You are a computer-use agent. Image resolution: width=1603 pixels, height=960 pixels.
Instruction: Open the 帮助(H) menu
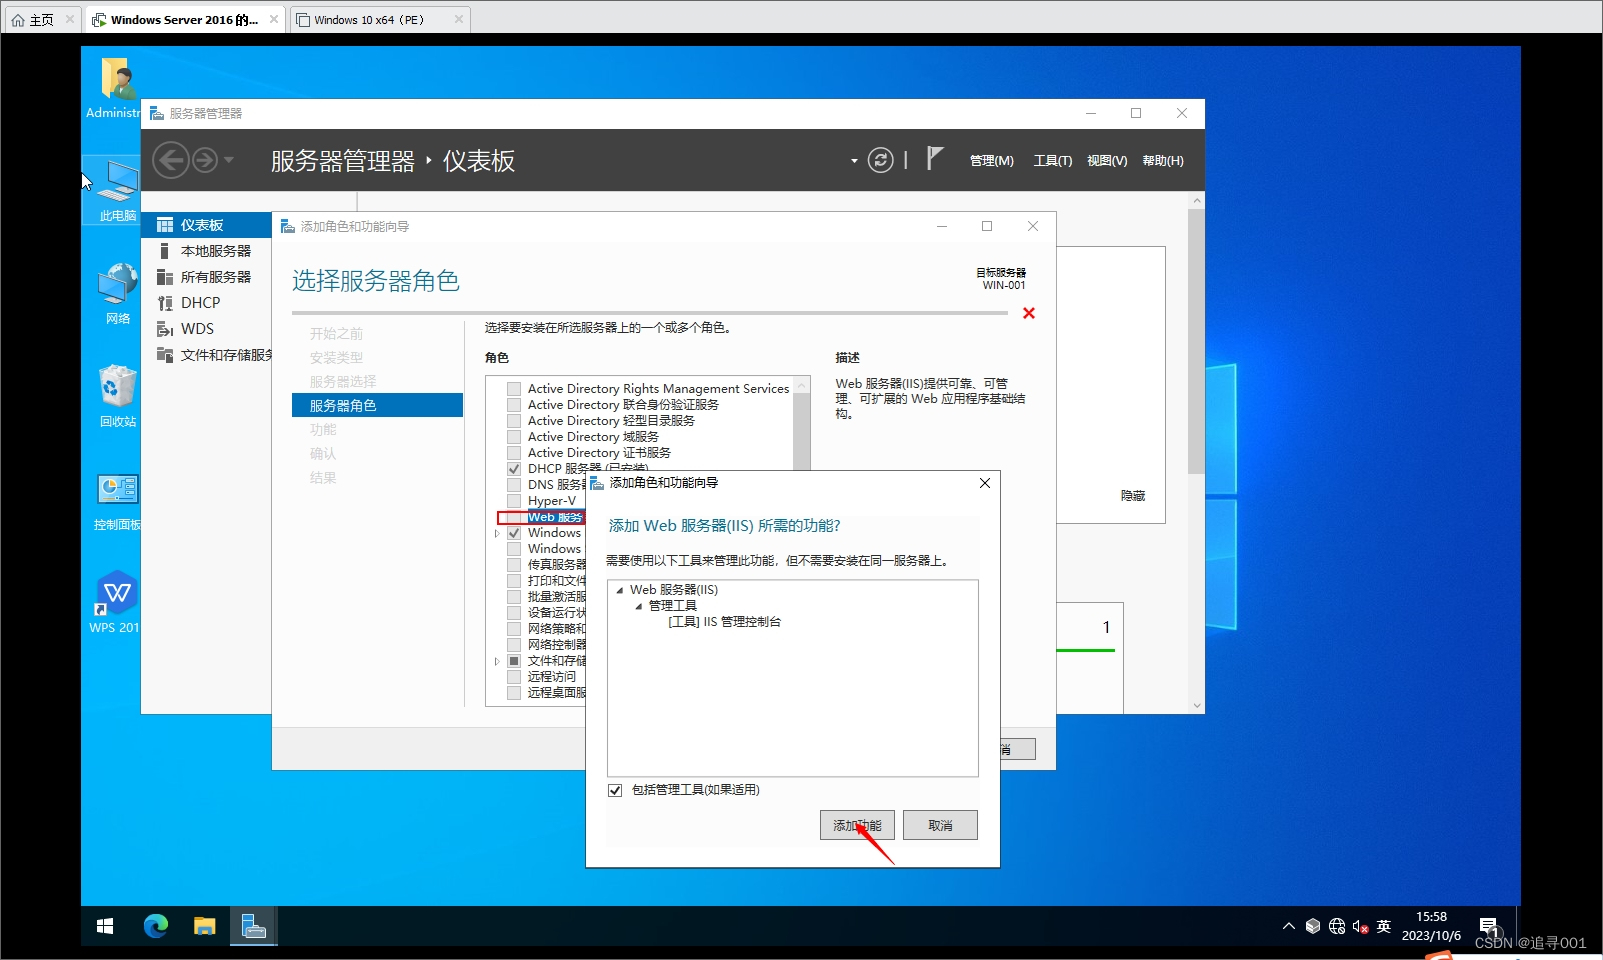tap(1163, 161)
